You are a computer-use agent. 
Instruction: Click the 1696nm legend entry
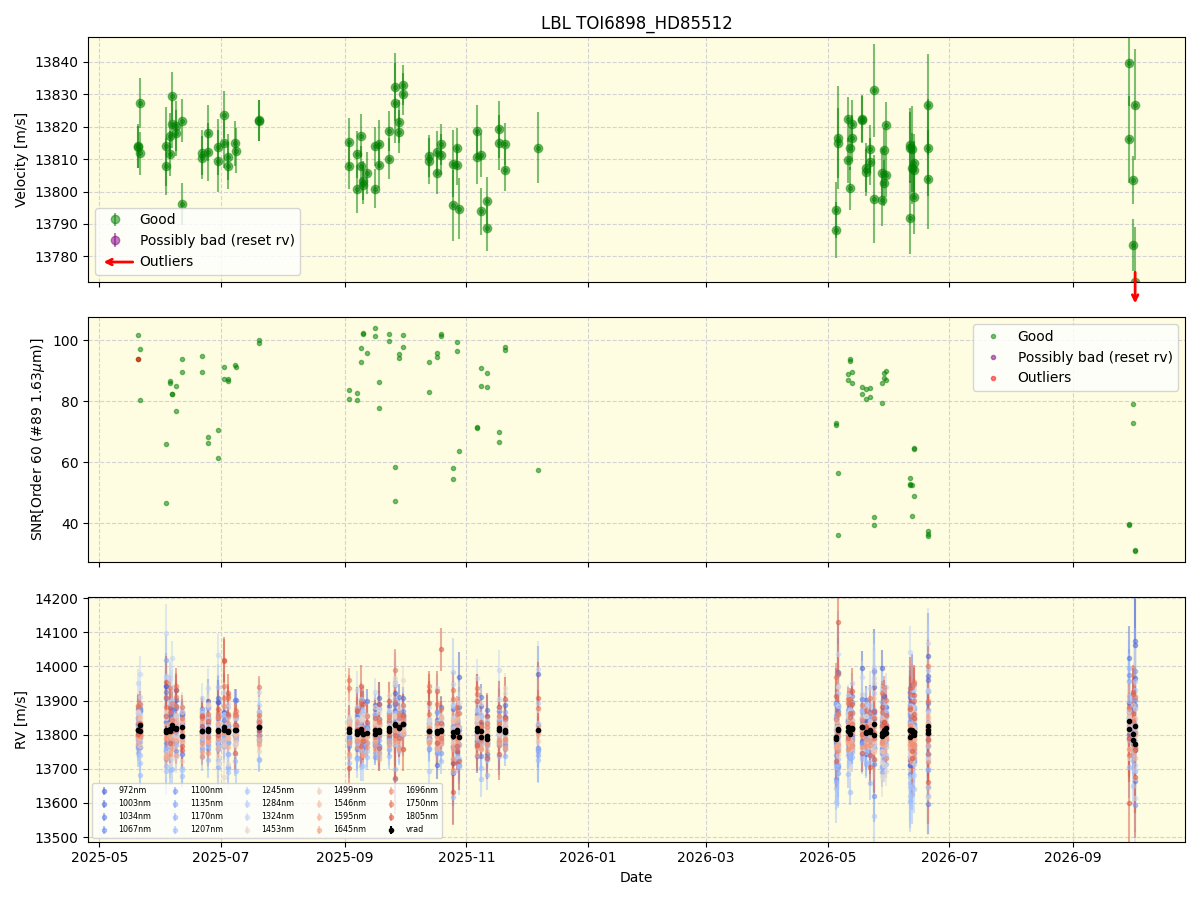click(422, 790)
